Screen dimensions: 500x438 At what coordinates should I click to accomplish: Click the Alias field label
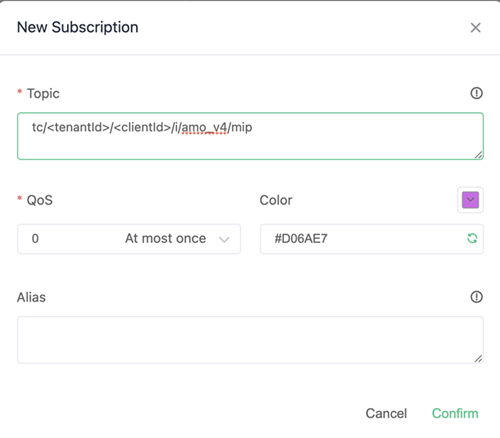pyautogui.click(x=31, y=297)
